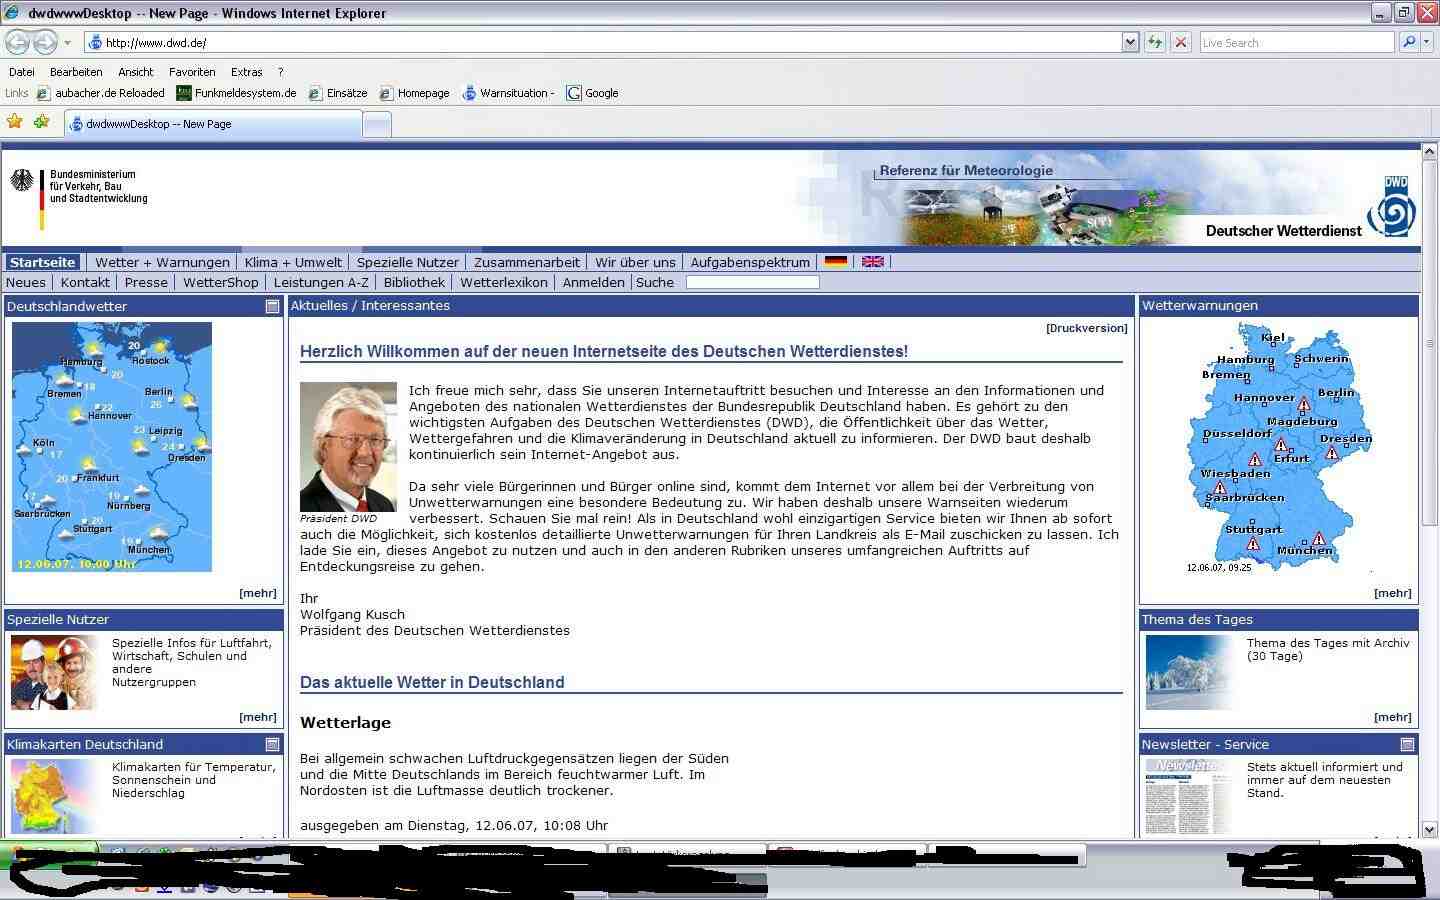Image resolution: width=1440 pixels, height=900 pixels.
Task: Toggle the Deutschlandwetter panel collapse box
Action: [x=272, y=307]
